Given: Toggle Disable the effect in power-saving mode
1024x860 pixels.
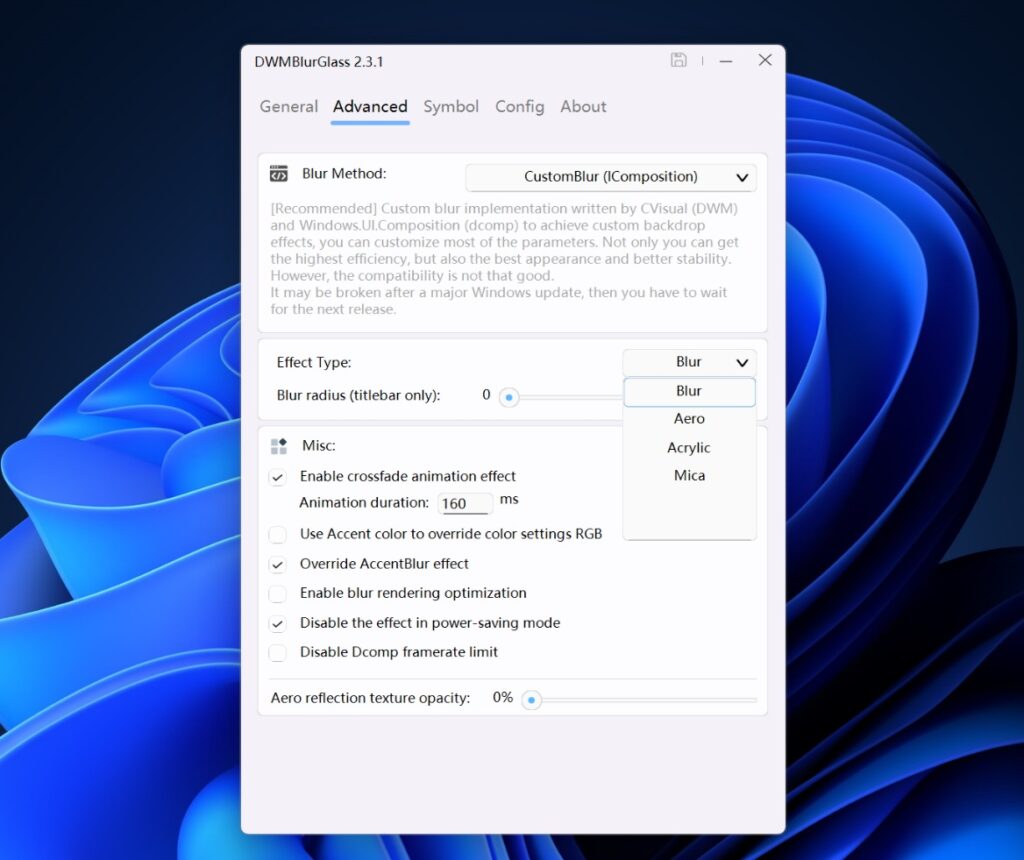Looking at the screenshot, I should point(278,623).
